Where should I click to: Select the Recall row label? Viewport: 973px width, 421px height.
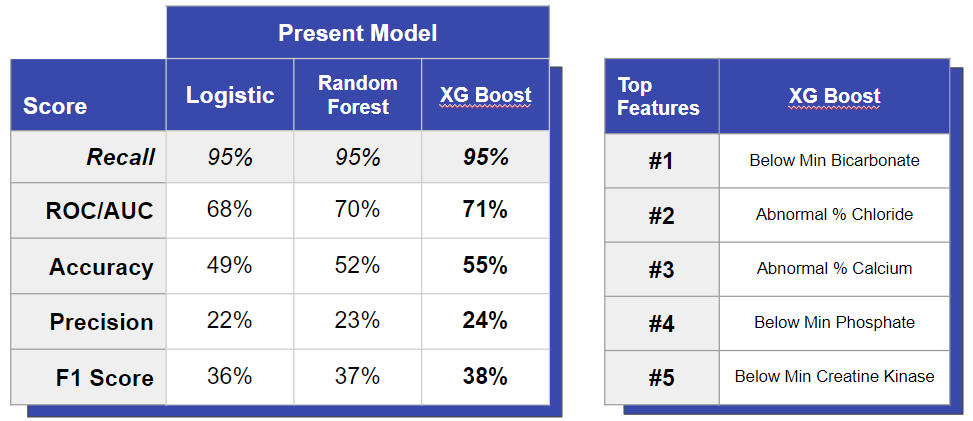click(x=120, y=157)
